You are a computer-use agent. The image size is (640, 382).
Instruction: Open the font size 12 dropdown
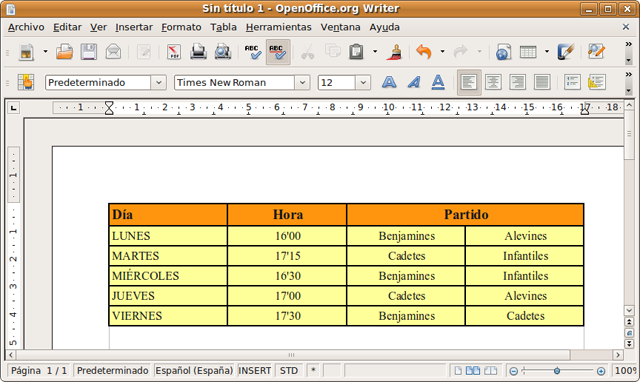tap(363, 82)
